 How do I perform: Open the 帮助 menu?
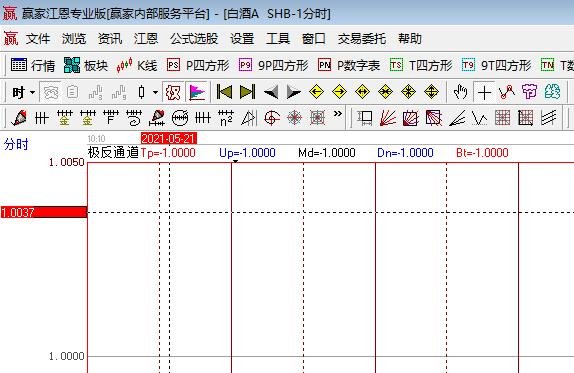[410, 38]
